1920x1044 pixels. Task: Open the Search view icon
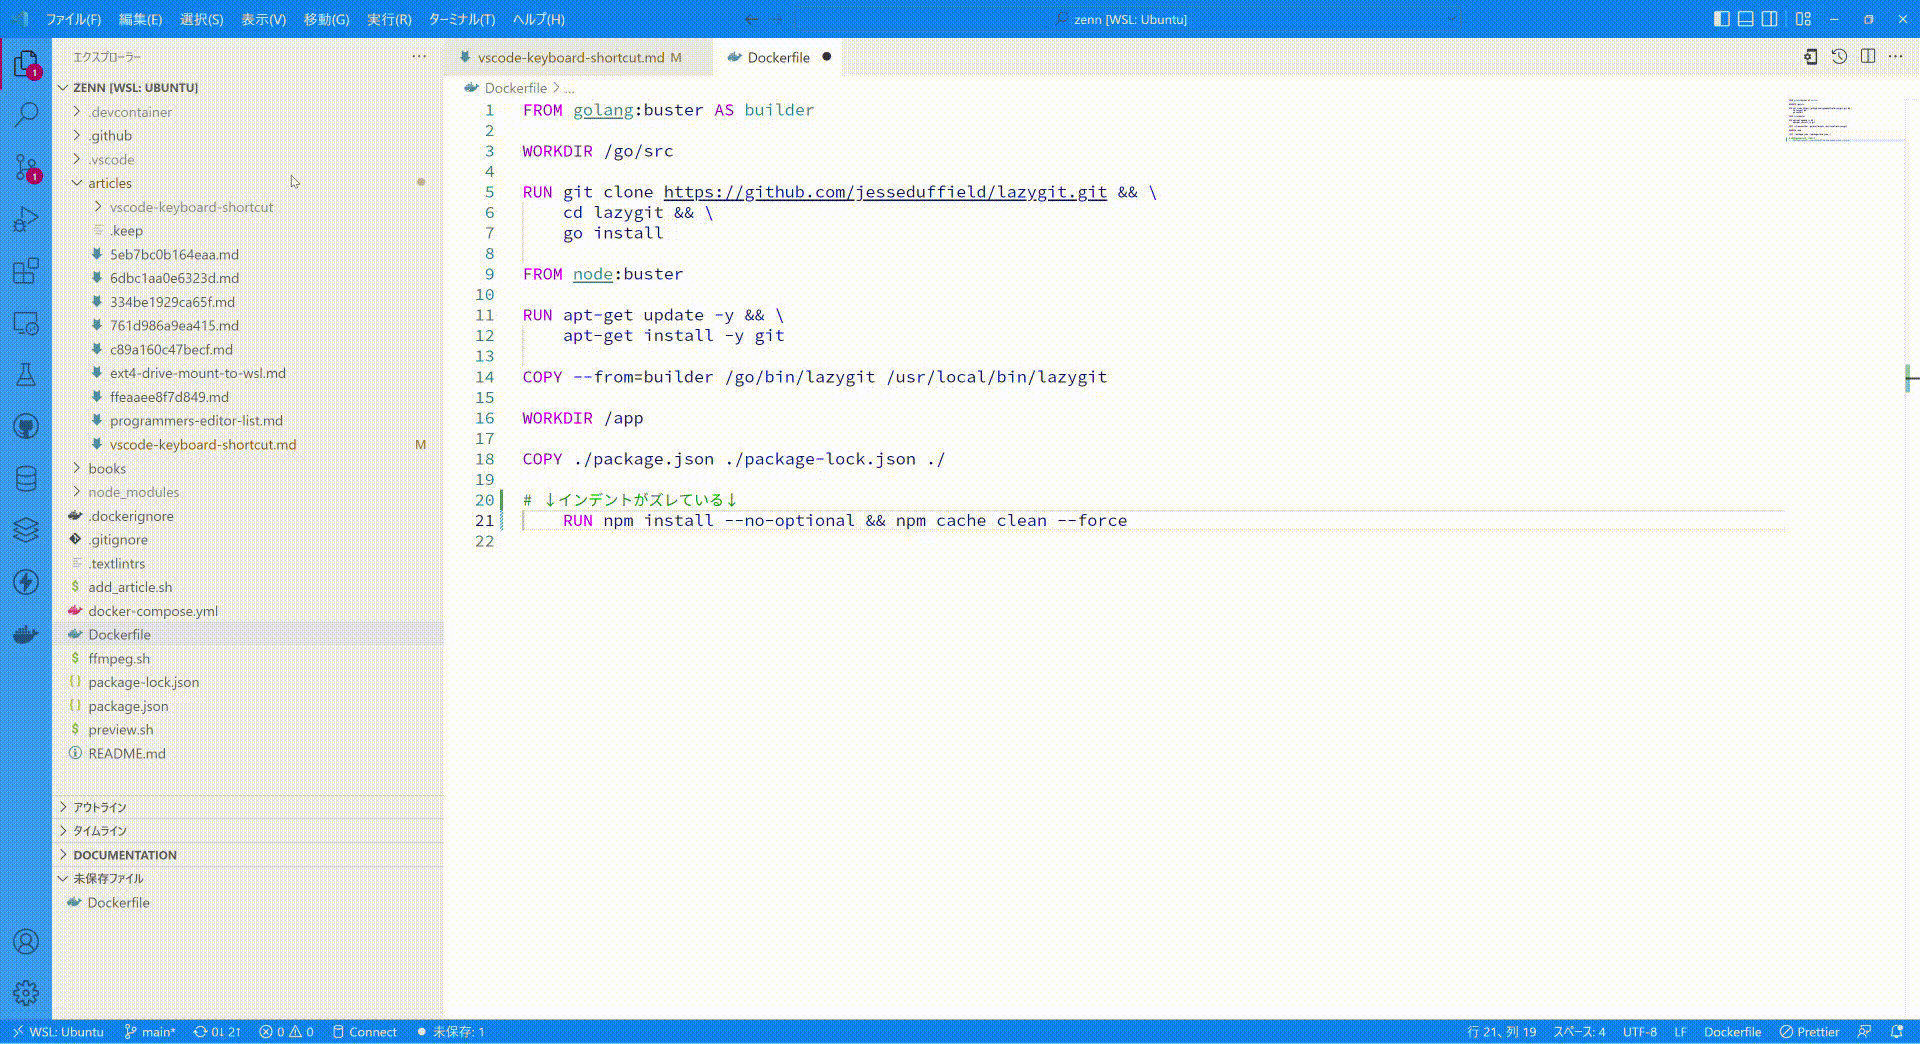tap(26, 114)
